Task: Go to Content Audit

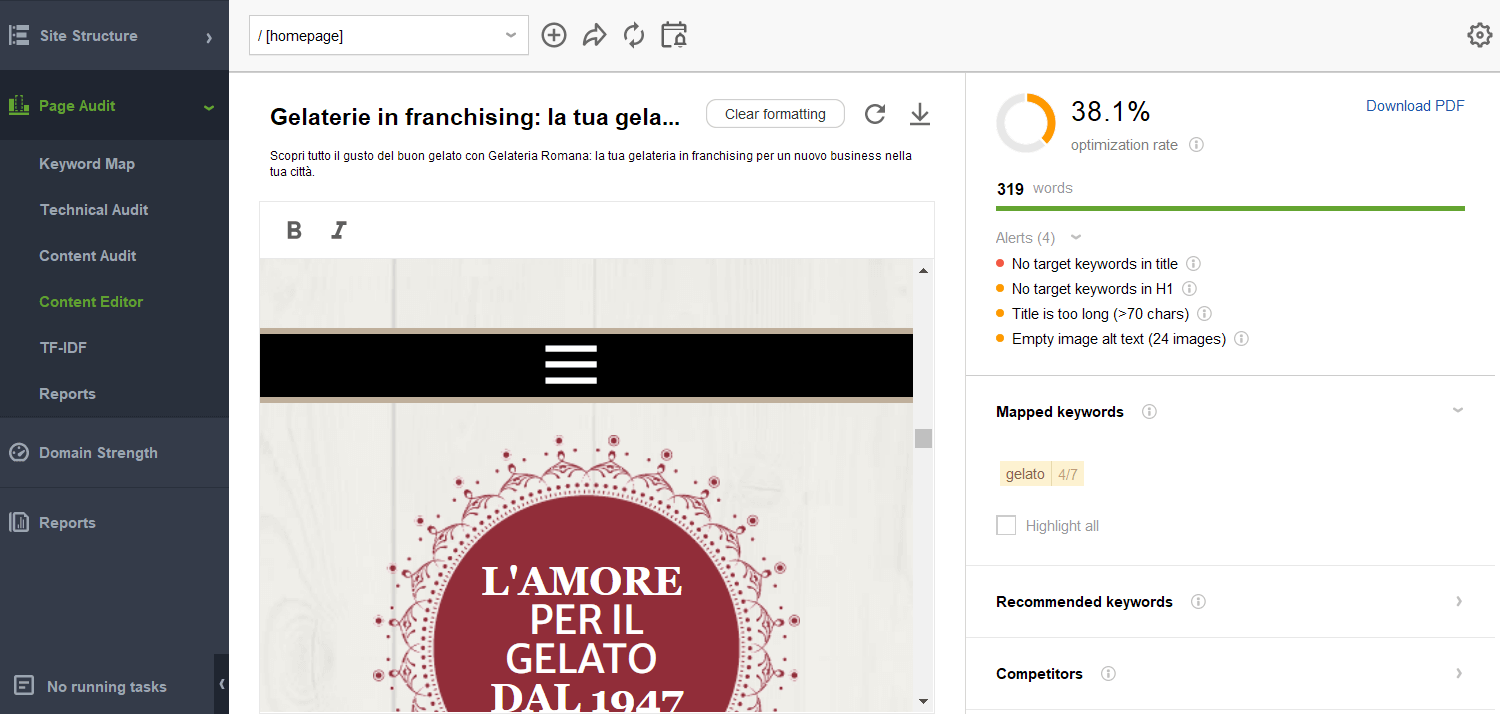Action: [x=88, y=256]
